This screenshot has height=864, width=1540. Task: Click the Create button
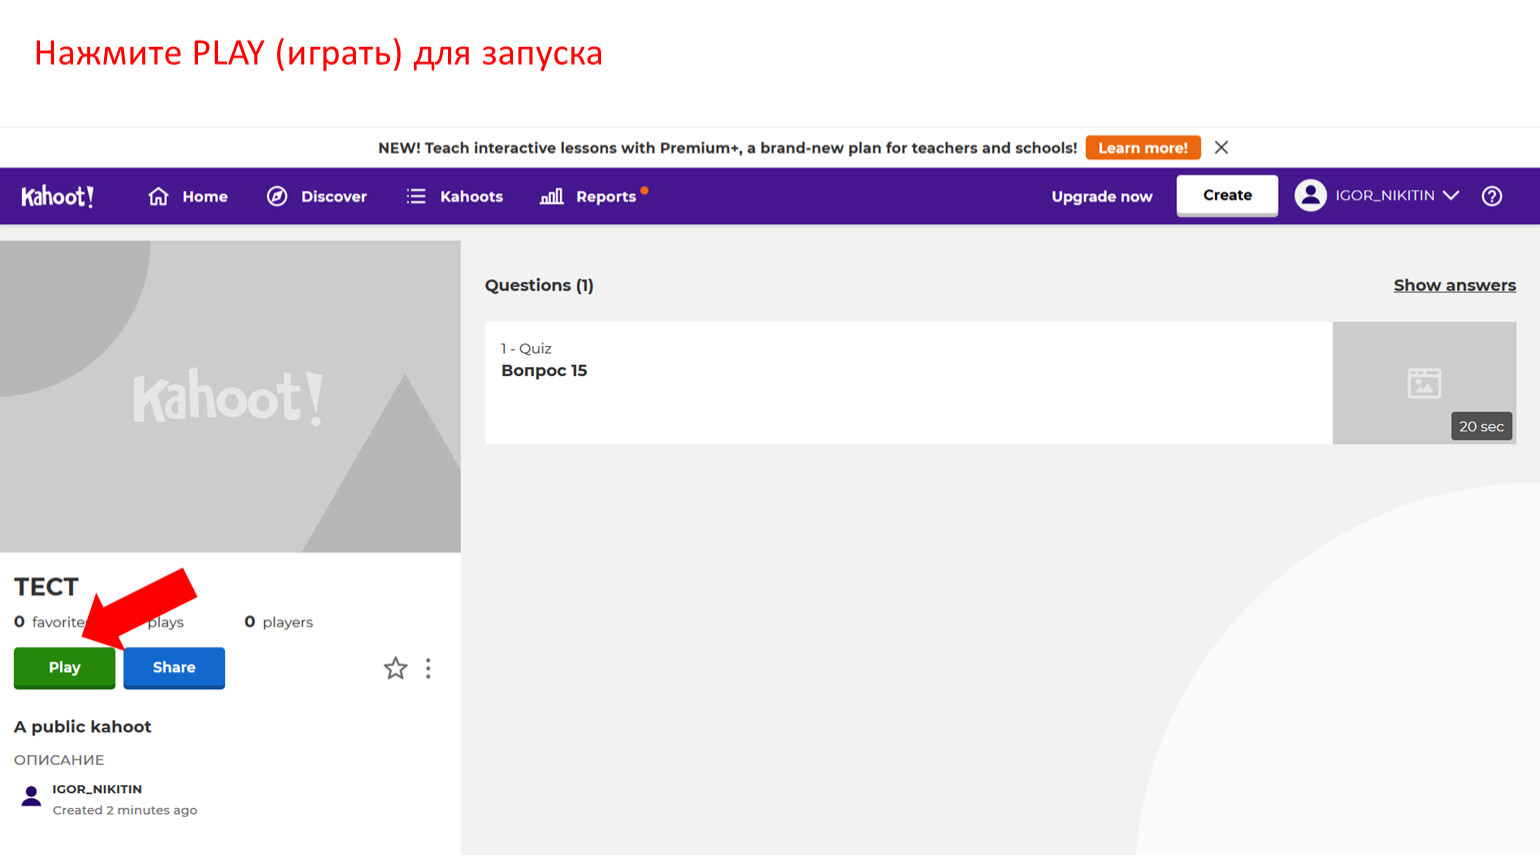[1226, 195]
